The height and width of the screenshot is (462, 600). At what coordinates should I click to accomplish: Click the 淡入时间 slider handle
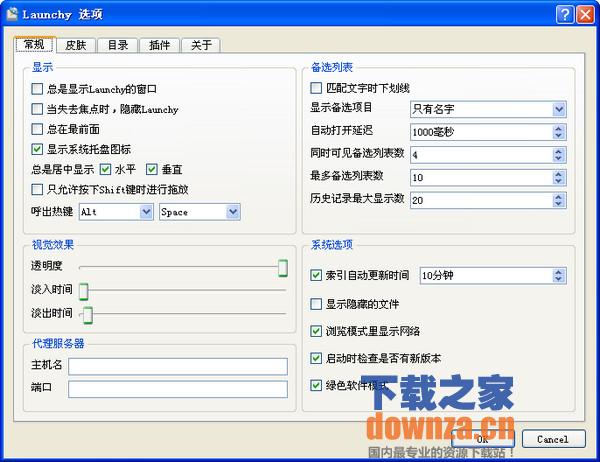(83, 291)
